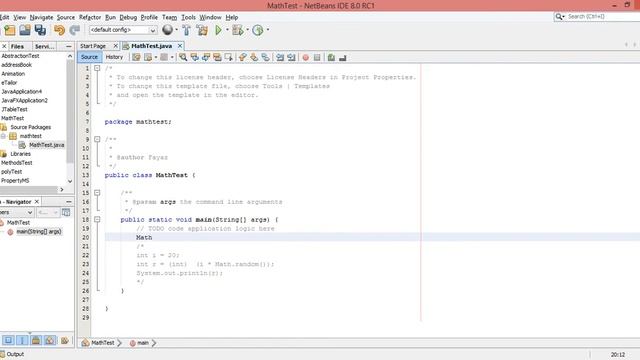The height and width of the screenshot is (360, 640).
Task: Click main in the breadcrumb bar
Action: (x=142, y=343)
